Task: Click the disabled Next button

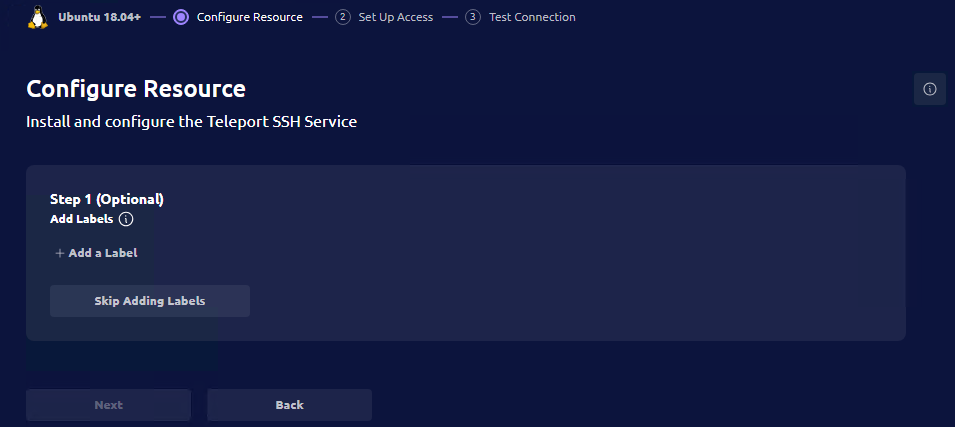Action: coord(108,405)
